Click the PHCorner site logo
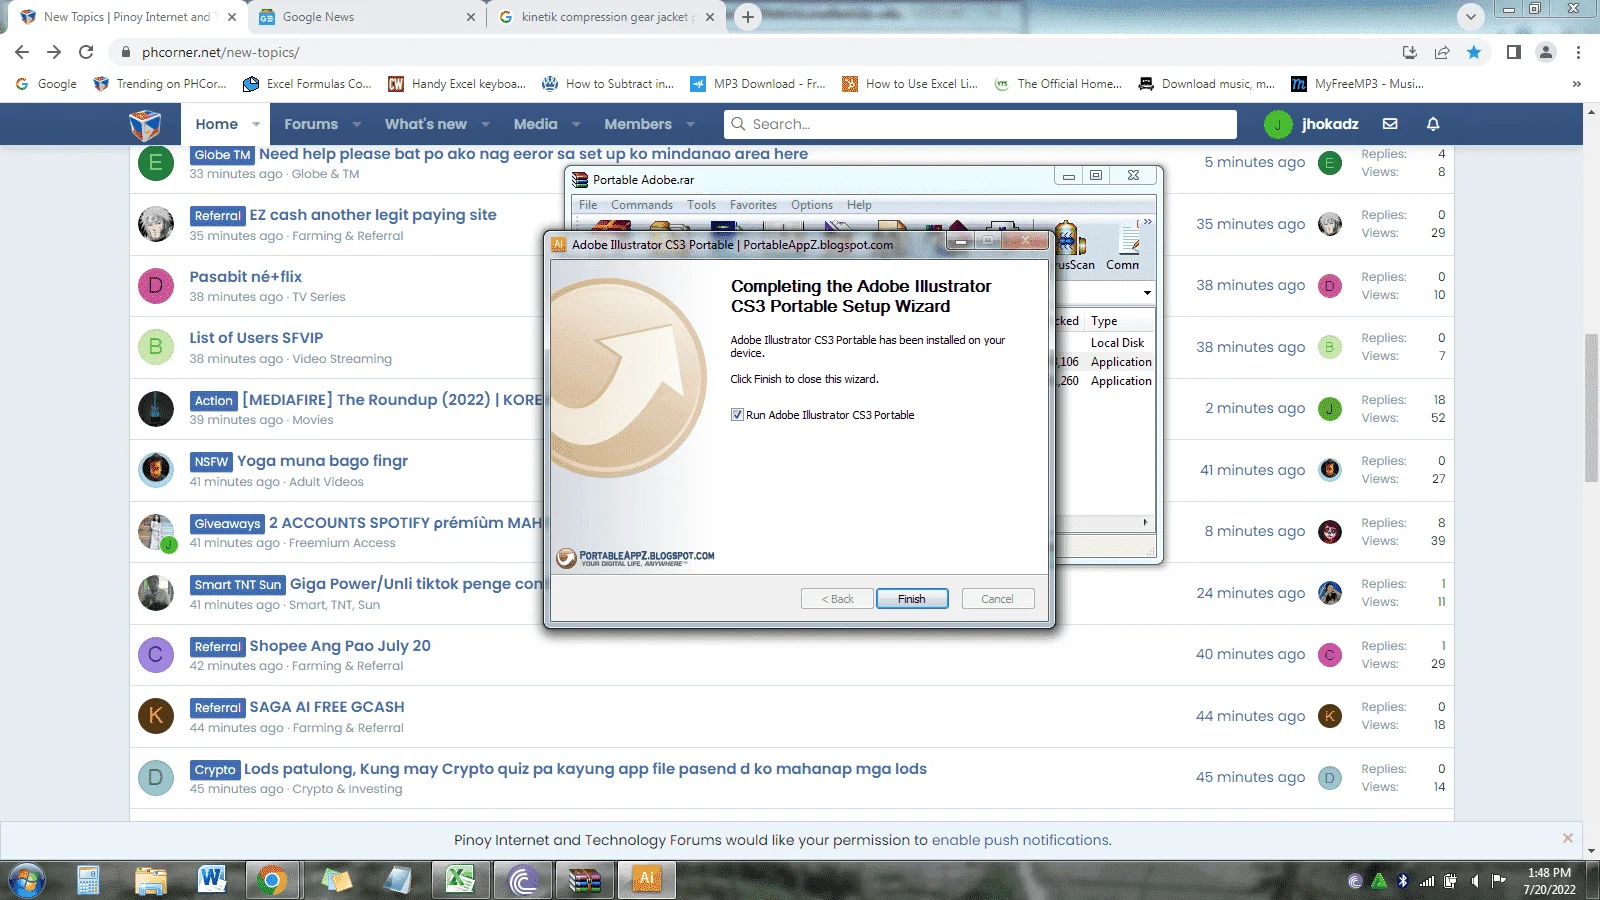Image resolution: width=1600 pixels, height=900 pixels. click(145, 124)
